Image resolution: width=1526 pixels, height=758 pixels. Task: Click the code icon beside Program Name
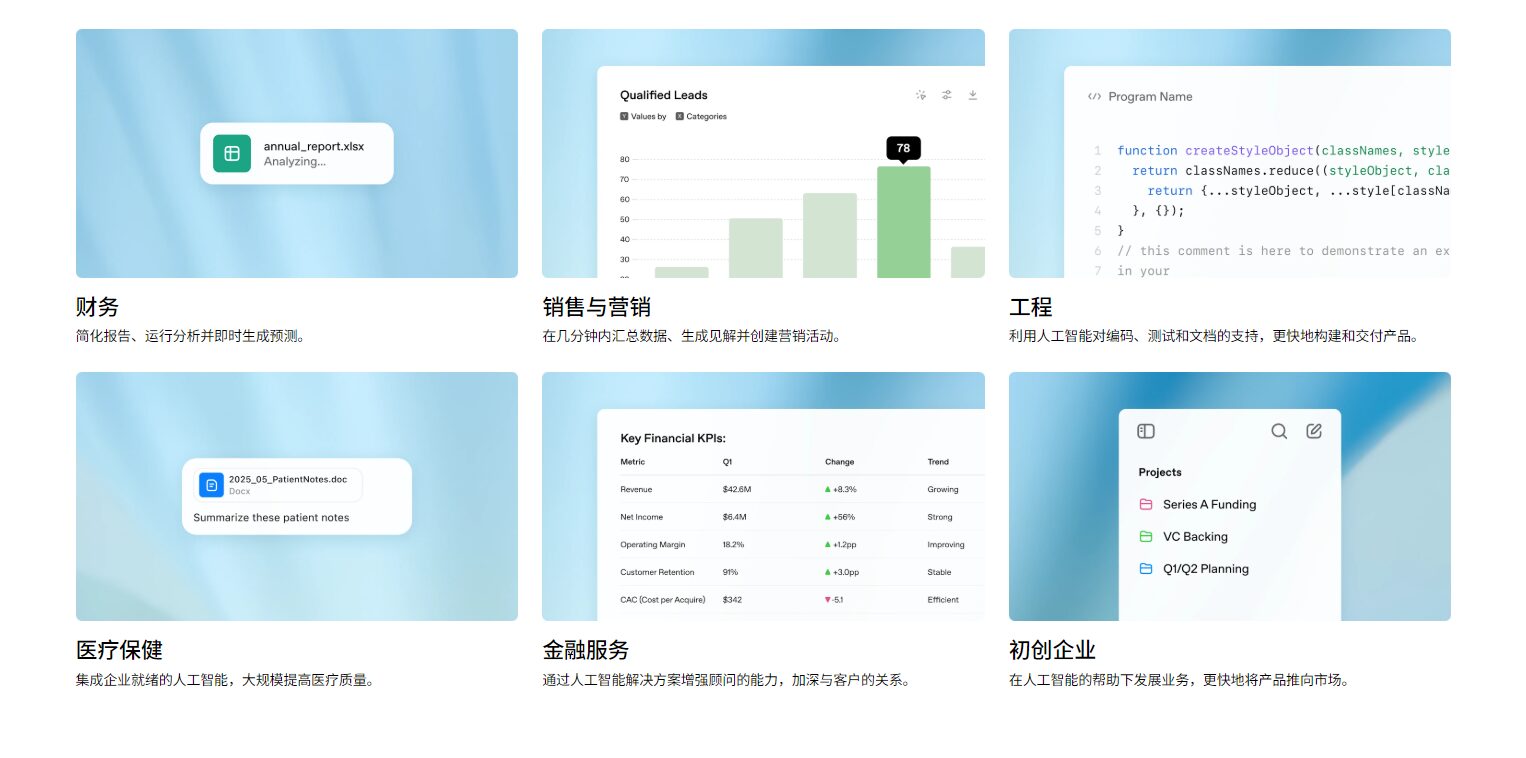click(1094, 97)
